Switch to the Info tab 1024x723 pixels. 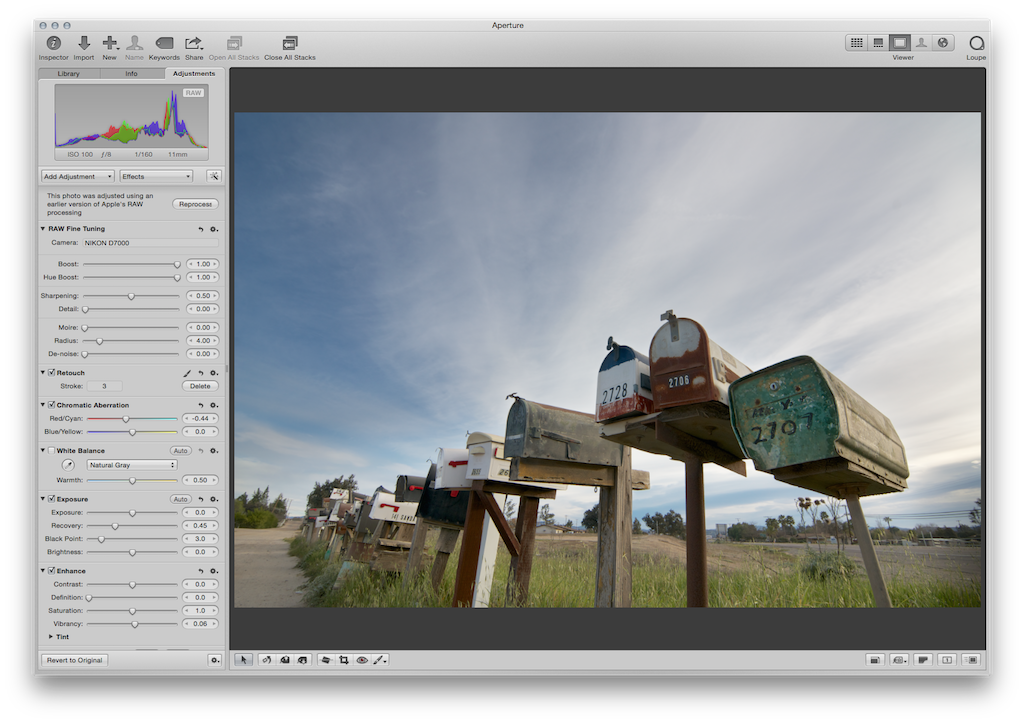[131, 74]
